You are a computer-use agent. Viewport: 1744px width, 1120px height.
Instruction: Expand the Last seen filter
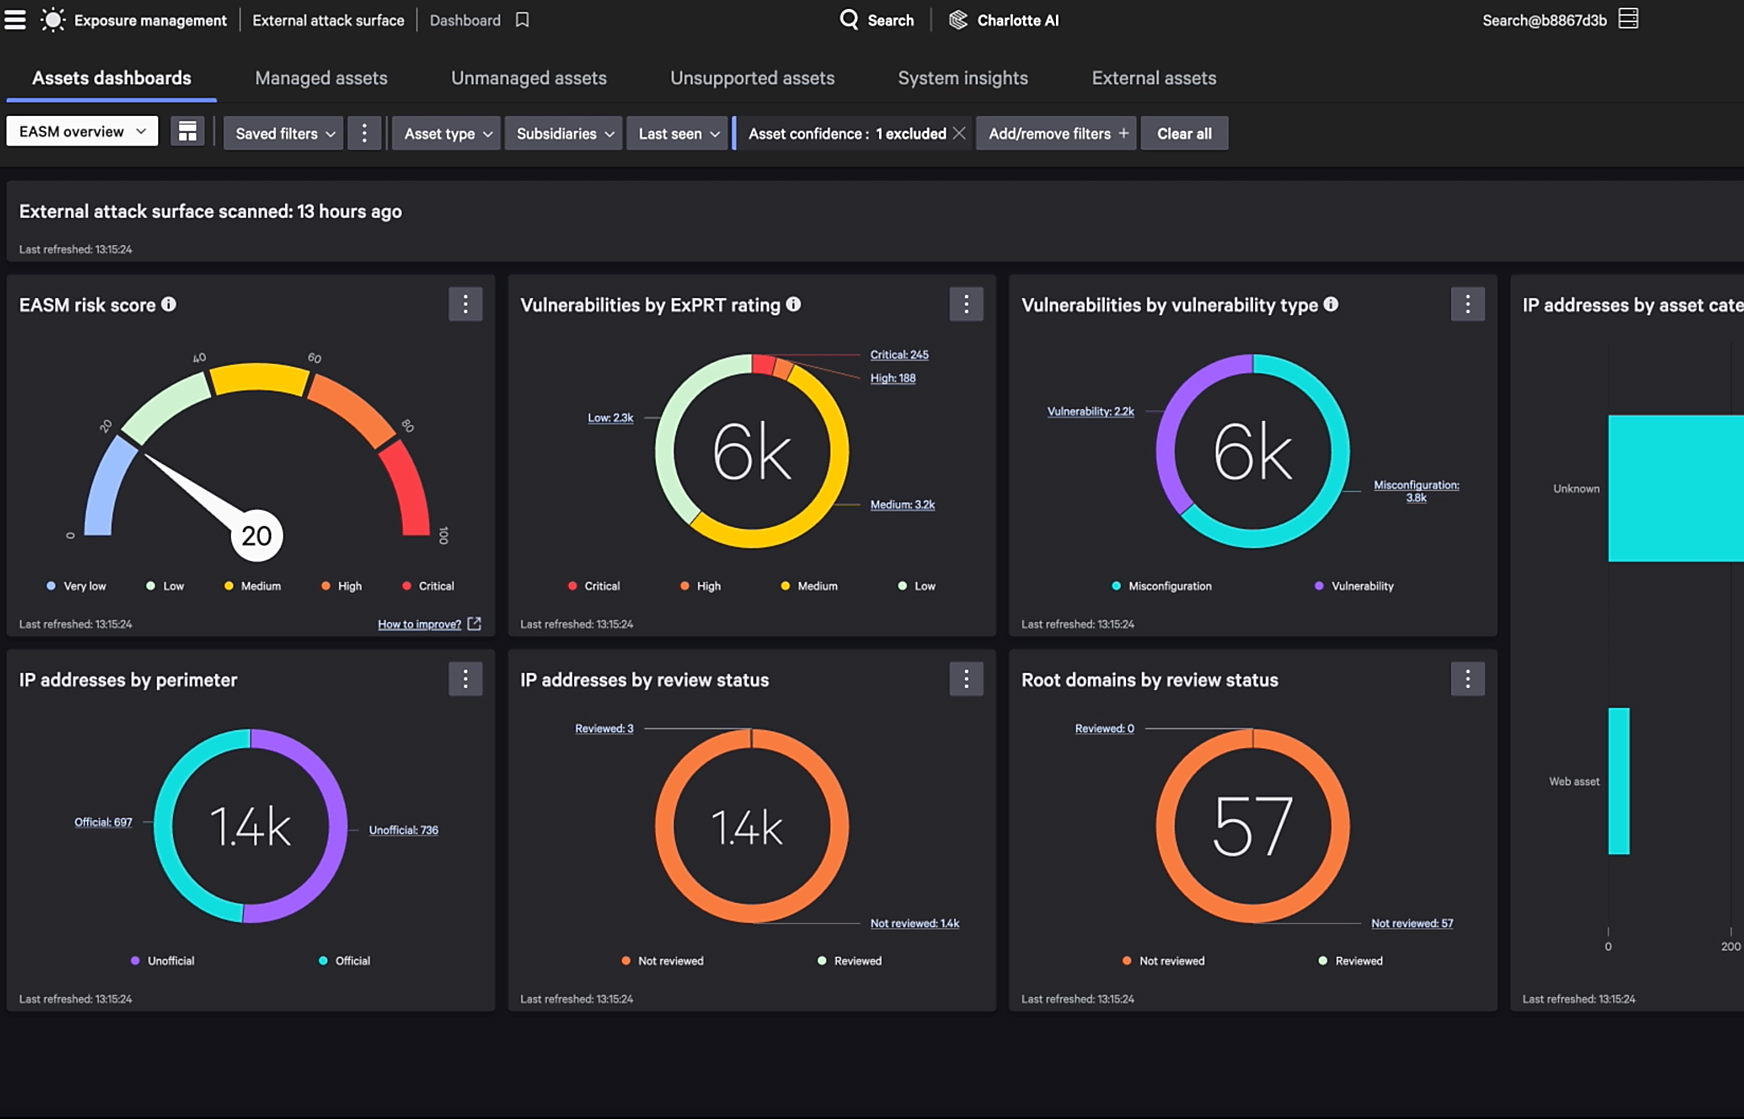pyautogui.click(x=678, y=134)
